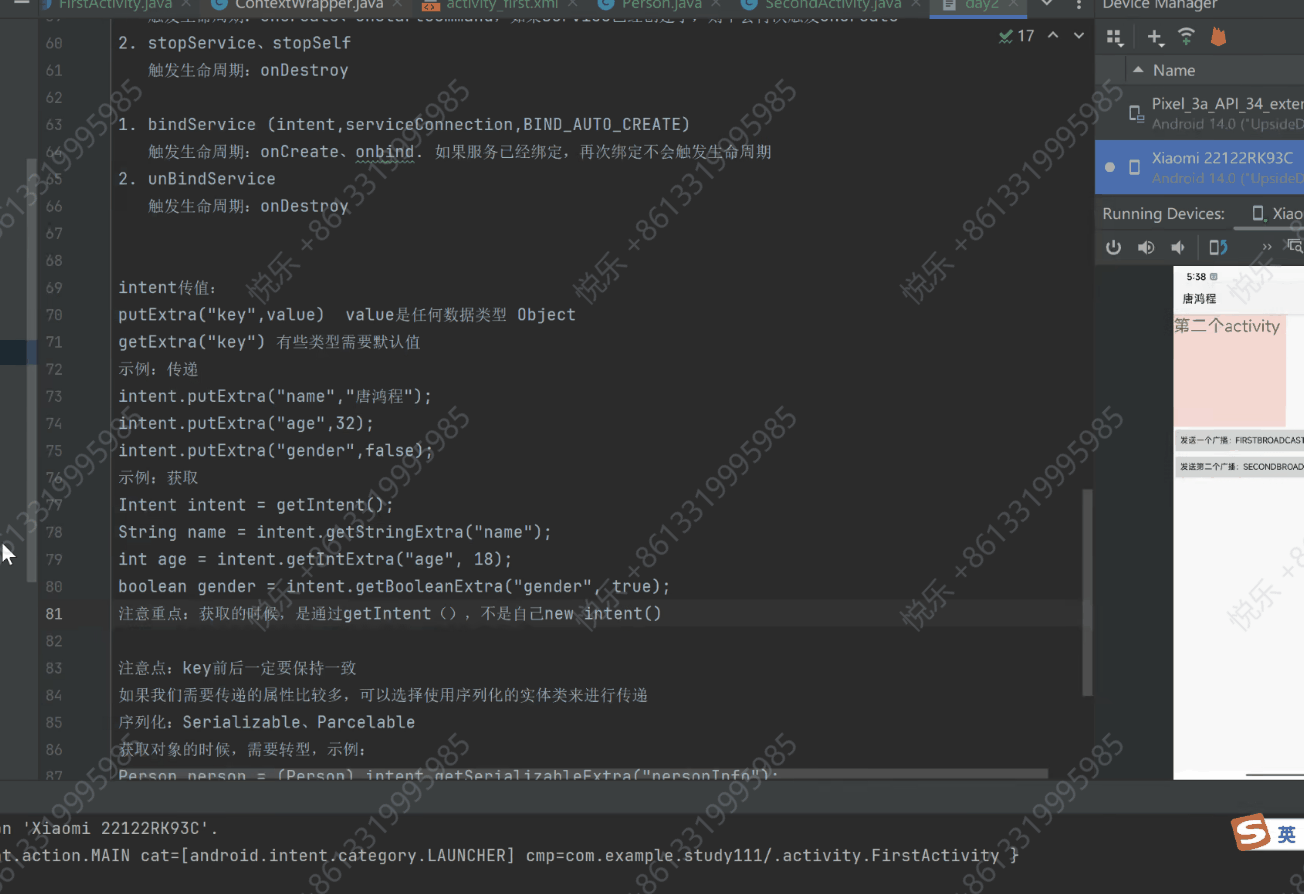Click the line with getBooleanExtra("gender", true)

(394, 586)
